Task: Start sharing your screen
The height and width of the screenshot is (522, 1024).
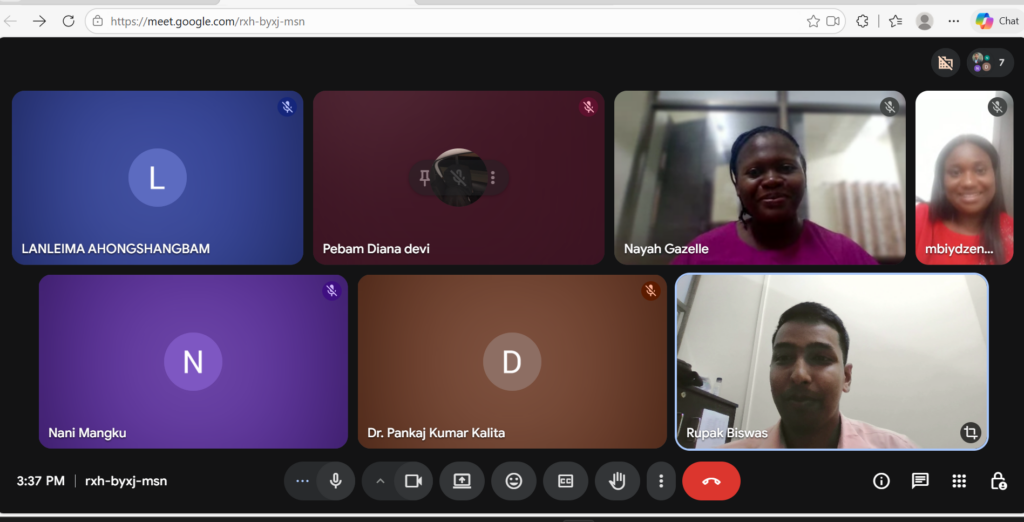Action: click(461, 481)
